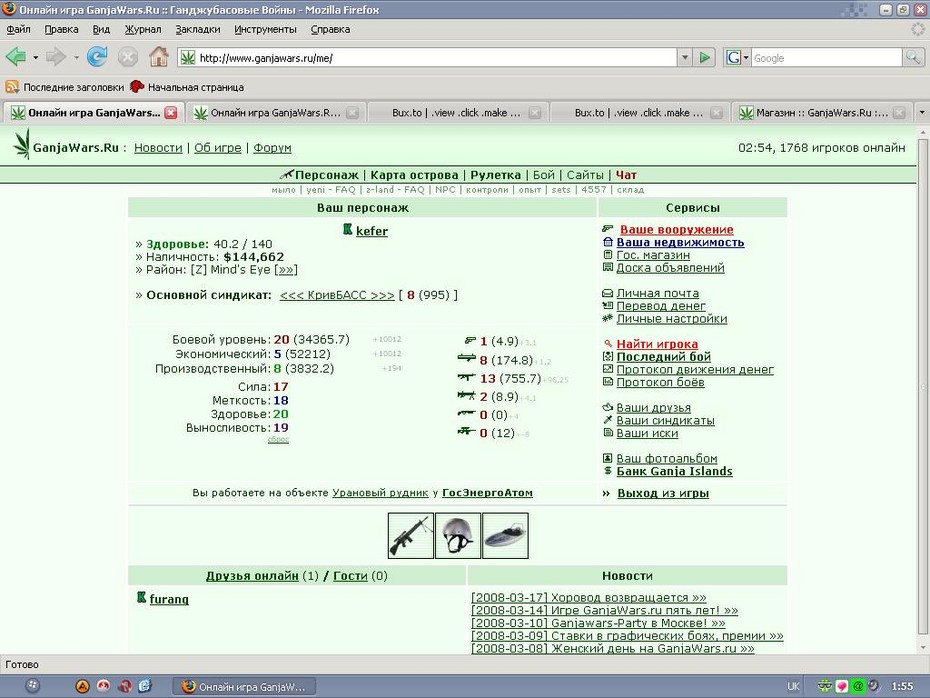Screen dimensions: 930x698
Task: Open the ГосЭнергоАтом link
Action: (488, 493)
